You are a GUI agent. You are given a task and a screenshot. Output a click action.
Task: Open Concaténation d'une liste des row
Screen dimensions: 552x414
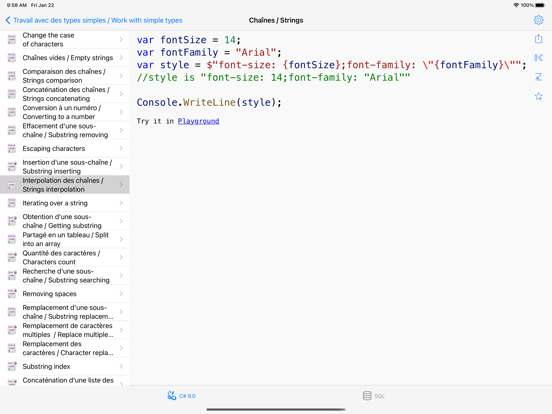(x=65, y=381)
